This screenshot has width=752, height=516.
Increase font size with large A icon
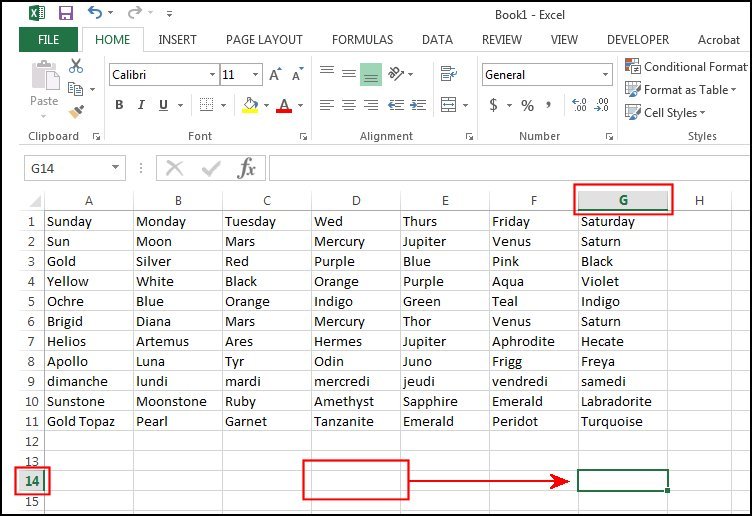[x=275, y=74]
